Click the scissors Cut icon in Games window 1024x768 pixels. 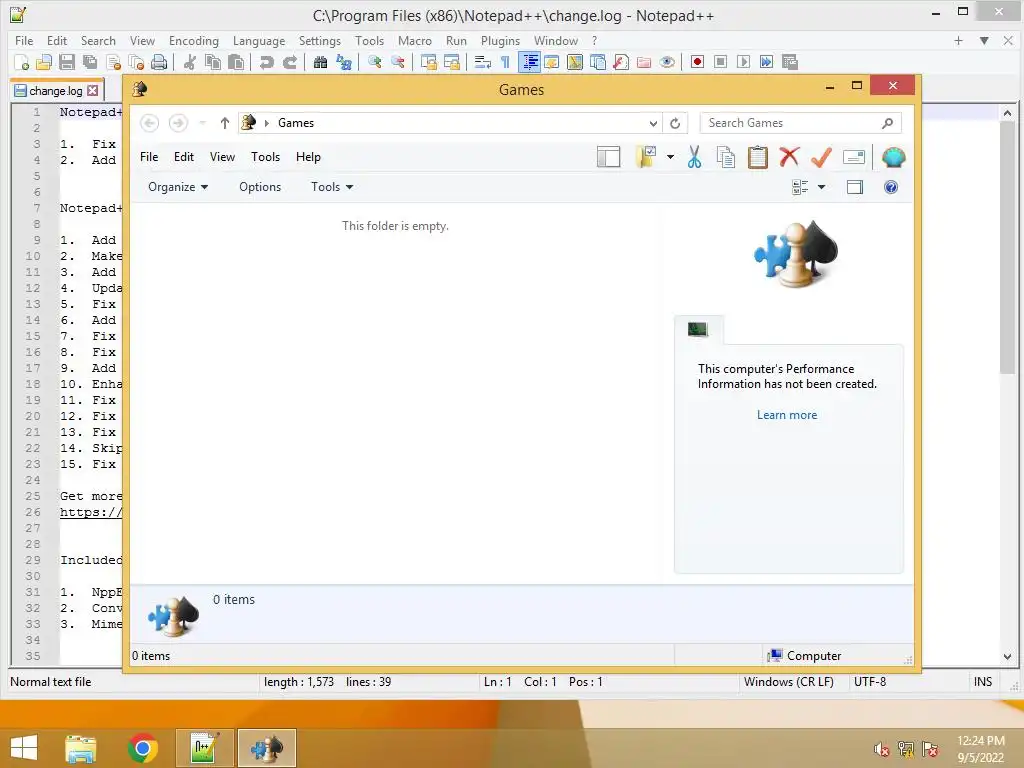click(x=694, y=157)
